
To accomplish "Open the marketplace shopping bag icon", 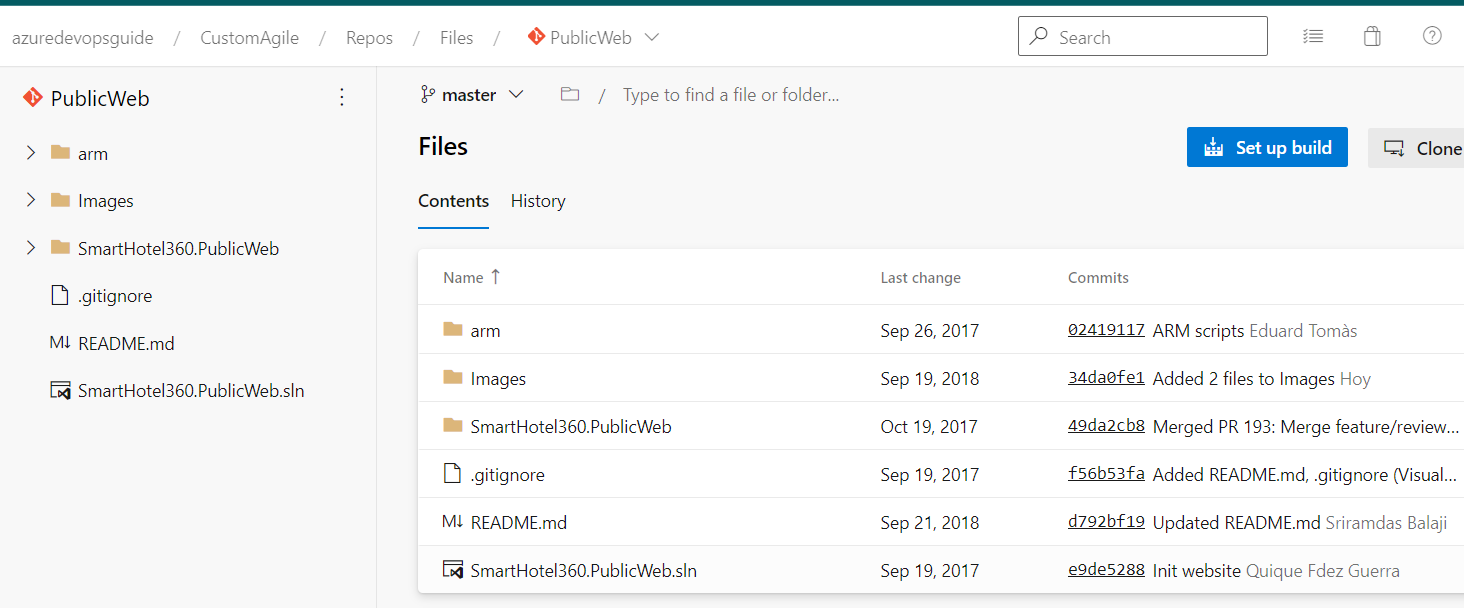I will pyautogui.click(x=1372, y=37).
